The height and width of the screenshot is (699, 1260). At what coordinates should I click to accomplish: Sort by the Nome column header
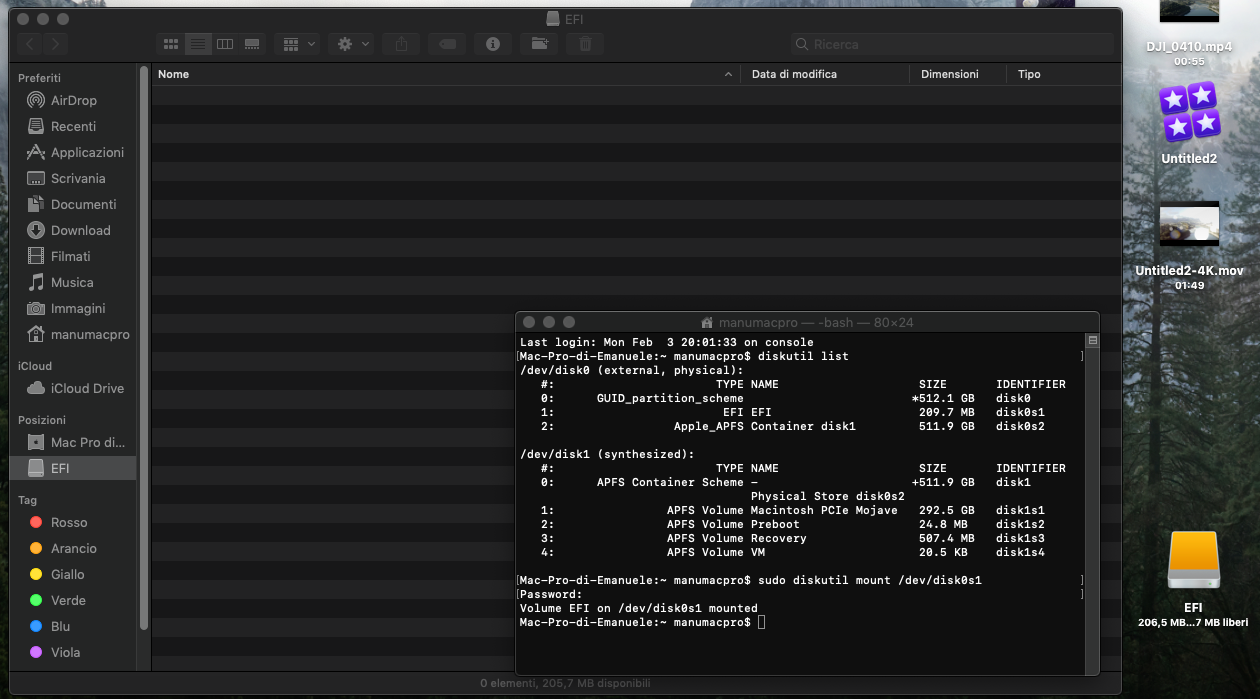(445, 74)
